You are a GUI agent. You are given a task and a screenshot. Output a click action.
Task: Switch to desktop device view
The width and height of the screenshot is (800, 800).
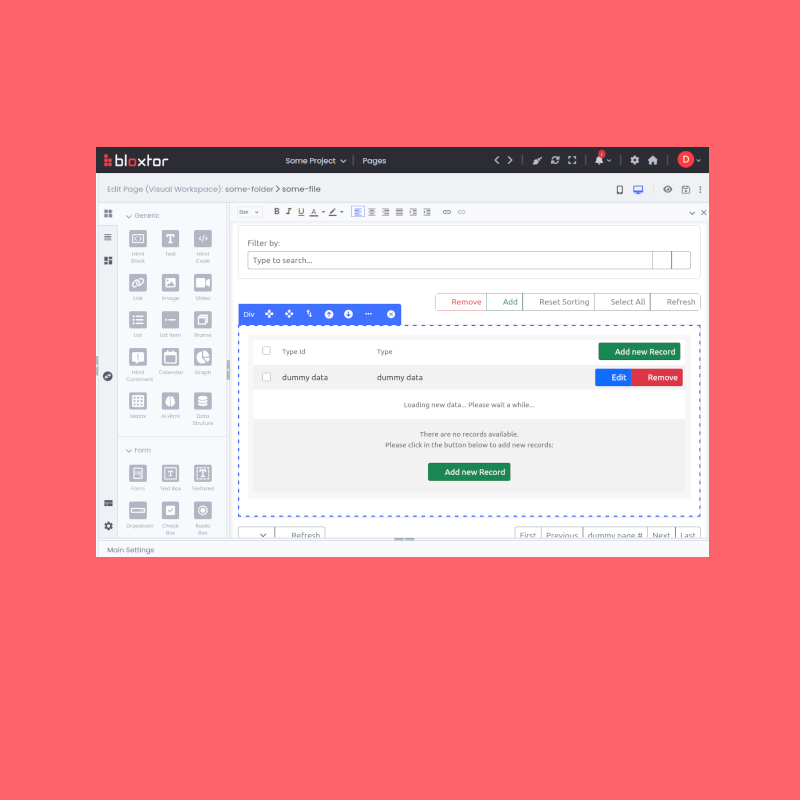[x=638, y=190]
